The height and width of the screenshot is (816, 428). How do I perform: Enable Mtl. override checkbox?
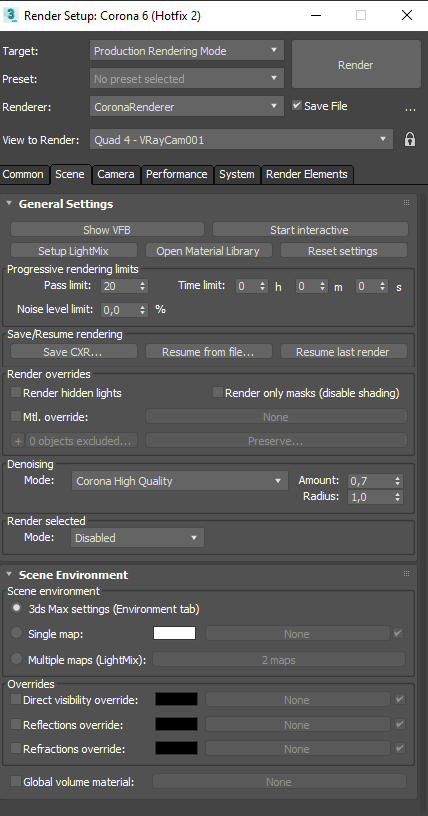16,416
